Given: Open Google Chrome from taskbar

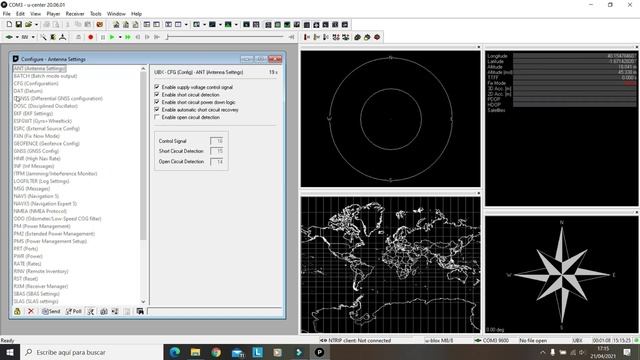Looking at the screenshot, I should coord(216,352).
